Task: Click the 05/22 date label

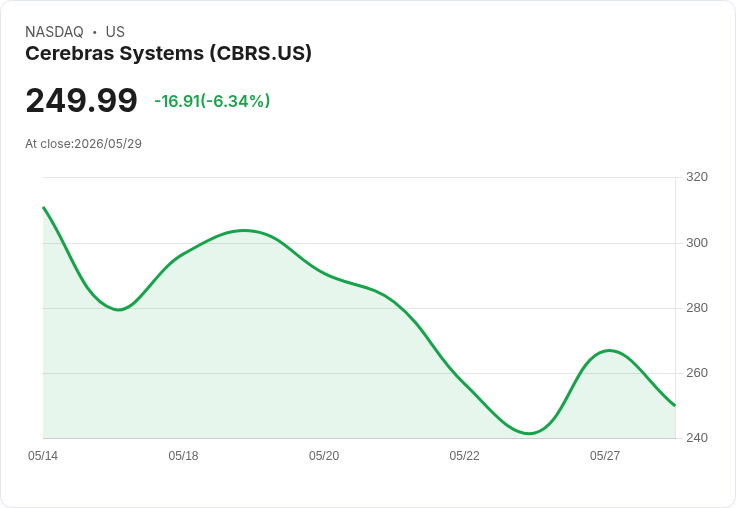Action: pos(464,456)
